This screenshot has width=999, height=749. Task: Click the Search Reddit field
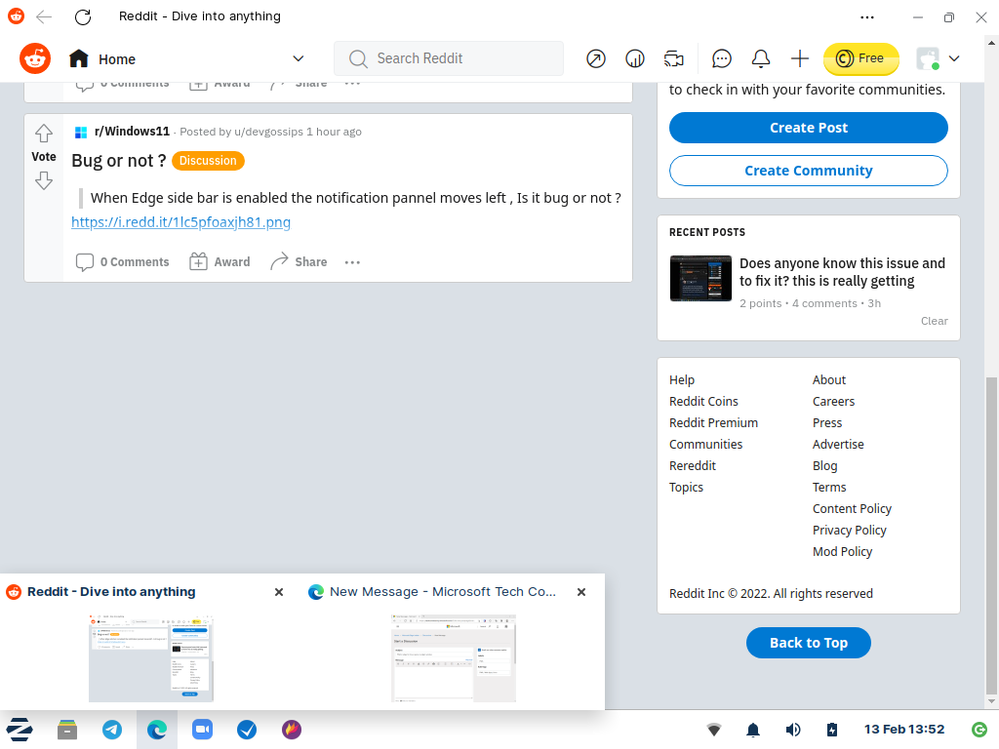(449, 59)
